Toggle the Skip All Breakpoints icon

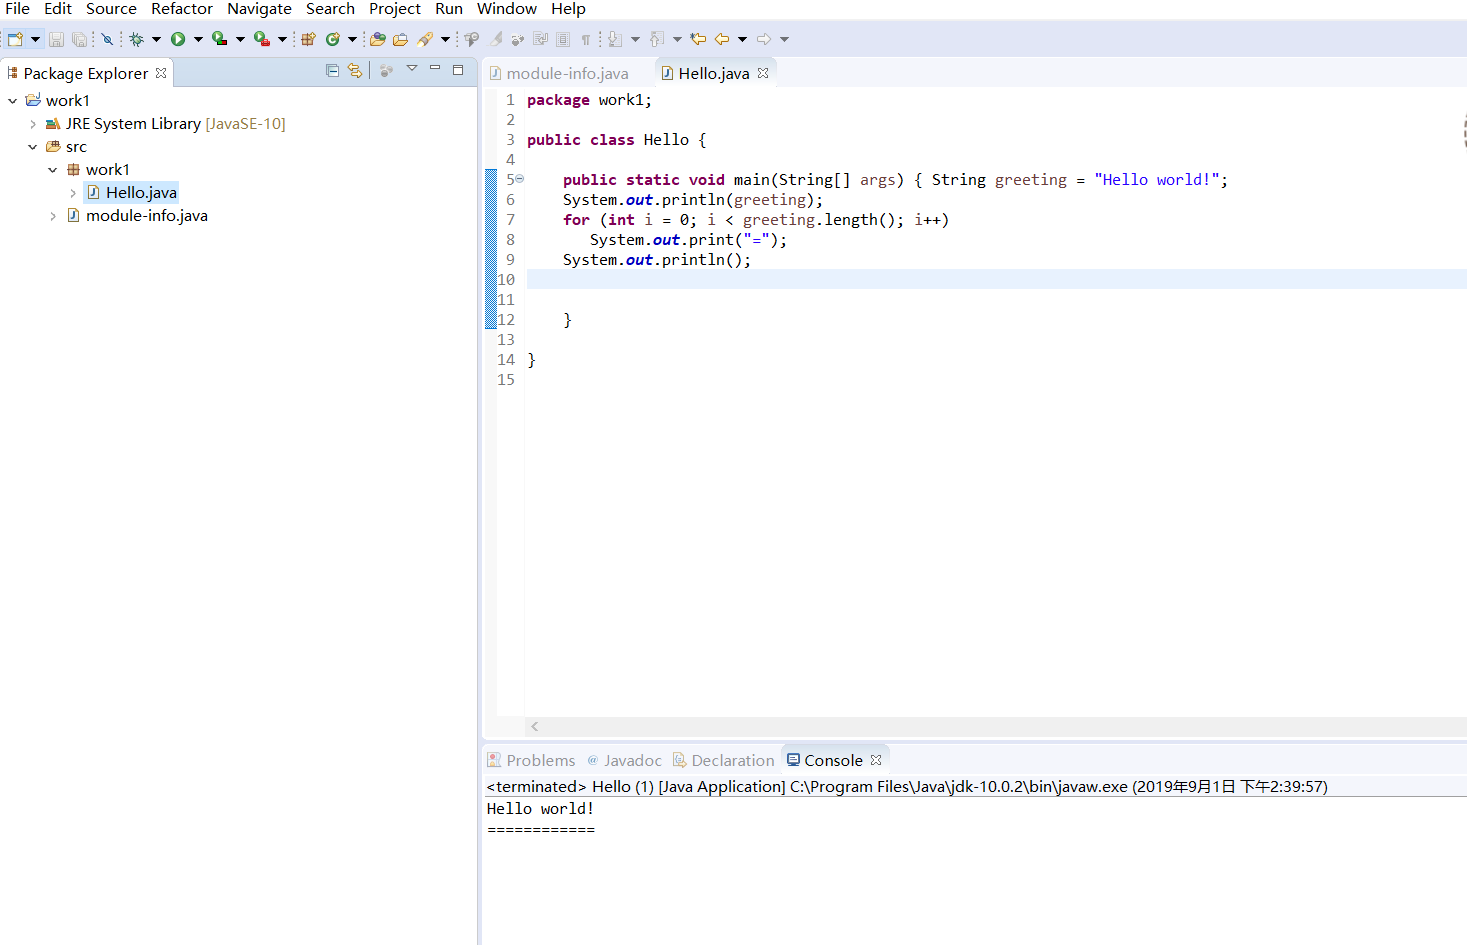pyautogui.click(x=106, y=39)
